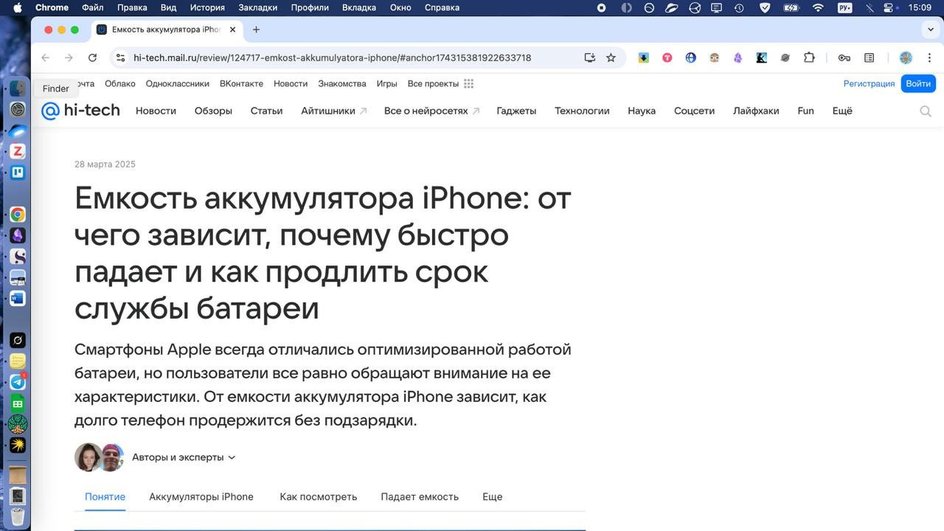The height and width of the screenshot is (531, 944).
Task: Open the Trash in the Dock
Action: (17, 517)
